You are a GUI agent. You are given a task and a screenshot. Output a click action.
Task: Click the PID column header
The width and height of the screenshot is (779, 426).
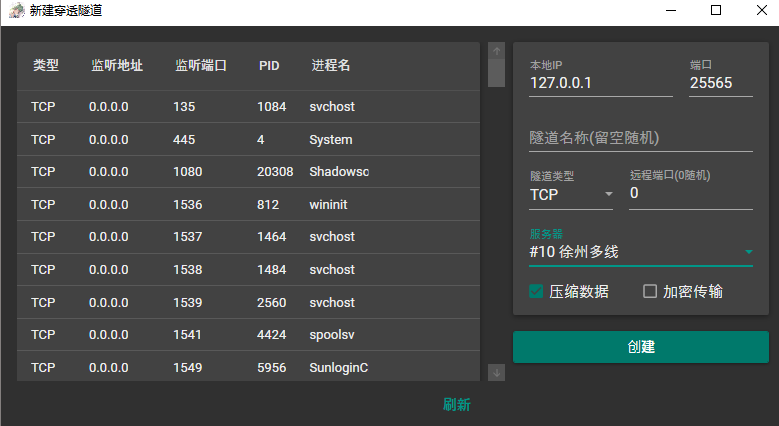pyautogui.click(x=269, y=66)
